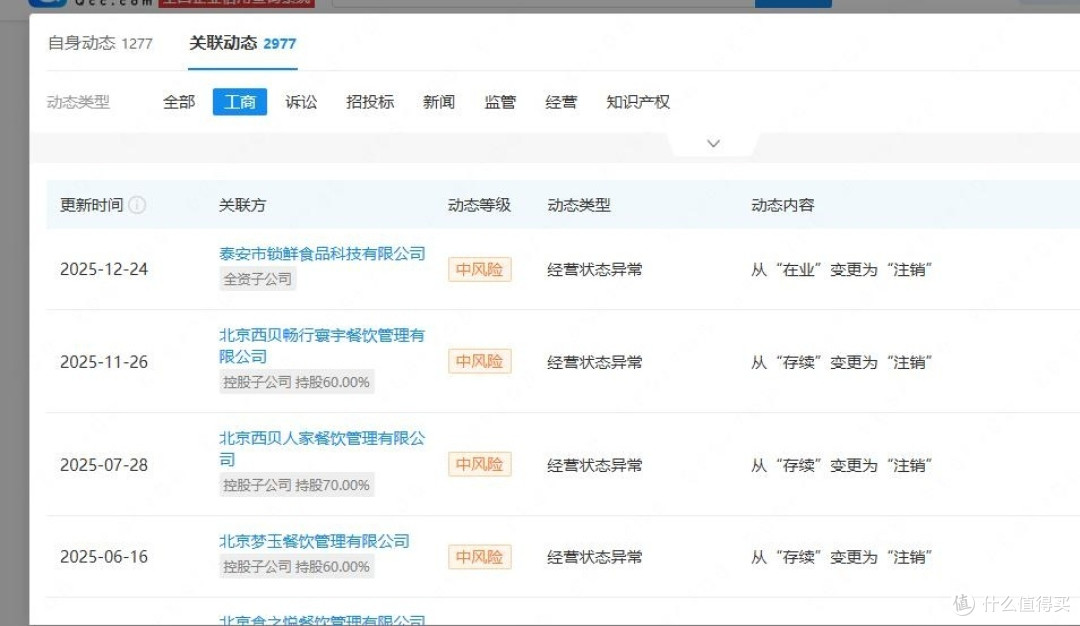Click 全资子公司 tag
This screenshot has width=1080, height=626.
click(258, 279)
